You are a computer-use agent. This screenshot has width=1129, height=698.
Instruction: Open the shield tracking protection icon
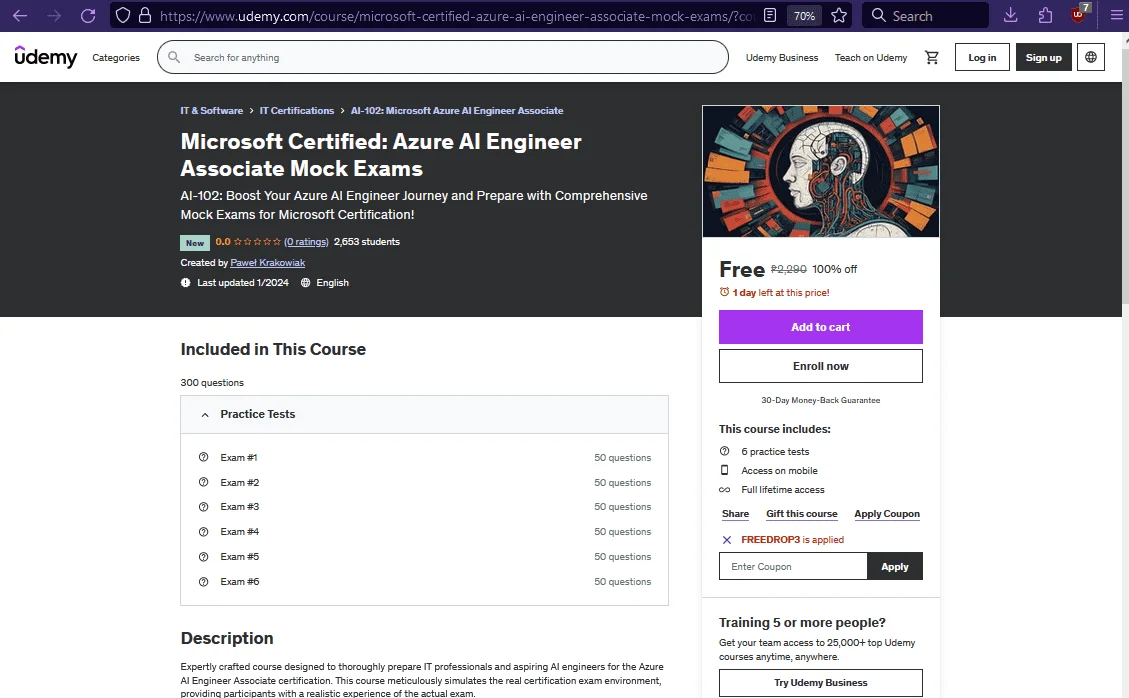(x=123, y=15)
